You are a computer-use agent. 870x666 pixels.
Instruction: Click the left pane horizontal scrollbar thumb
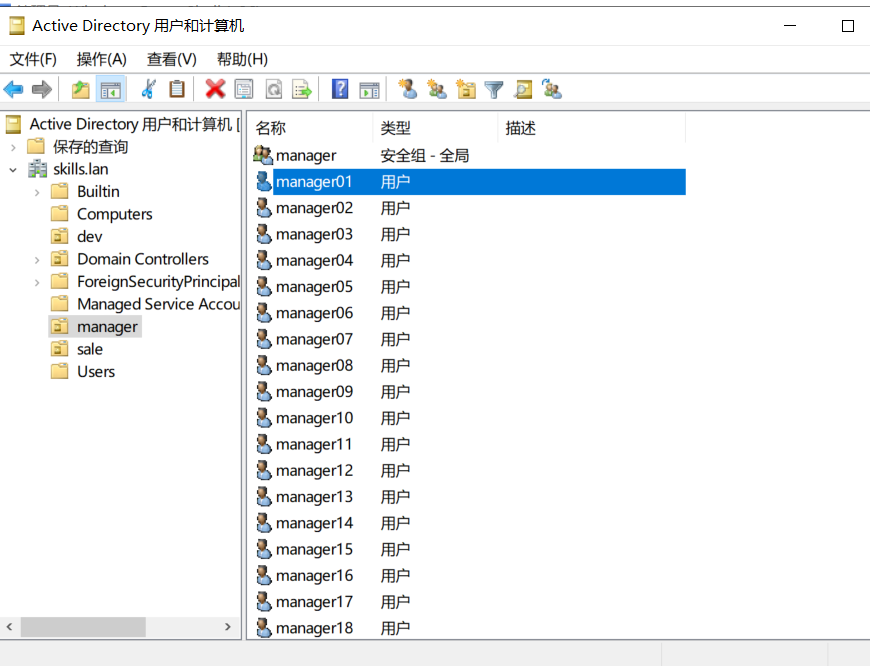(82, 627)
